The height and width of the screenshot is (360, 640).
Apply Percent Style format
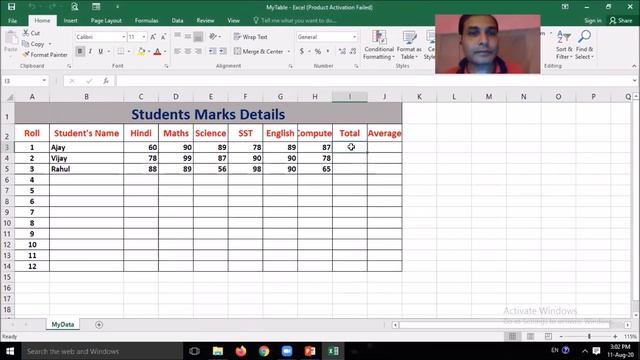point(318,51)
